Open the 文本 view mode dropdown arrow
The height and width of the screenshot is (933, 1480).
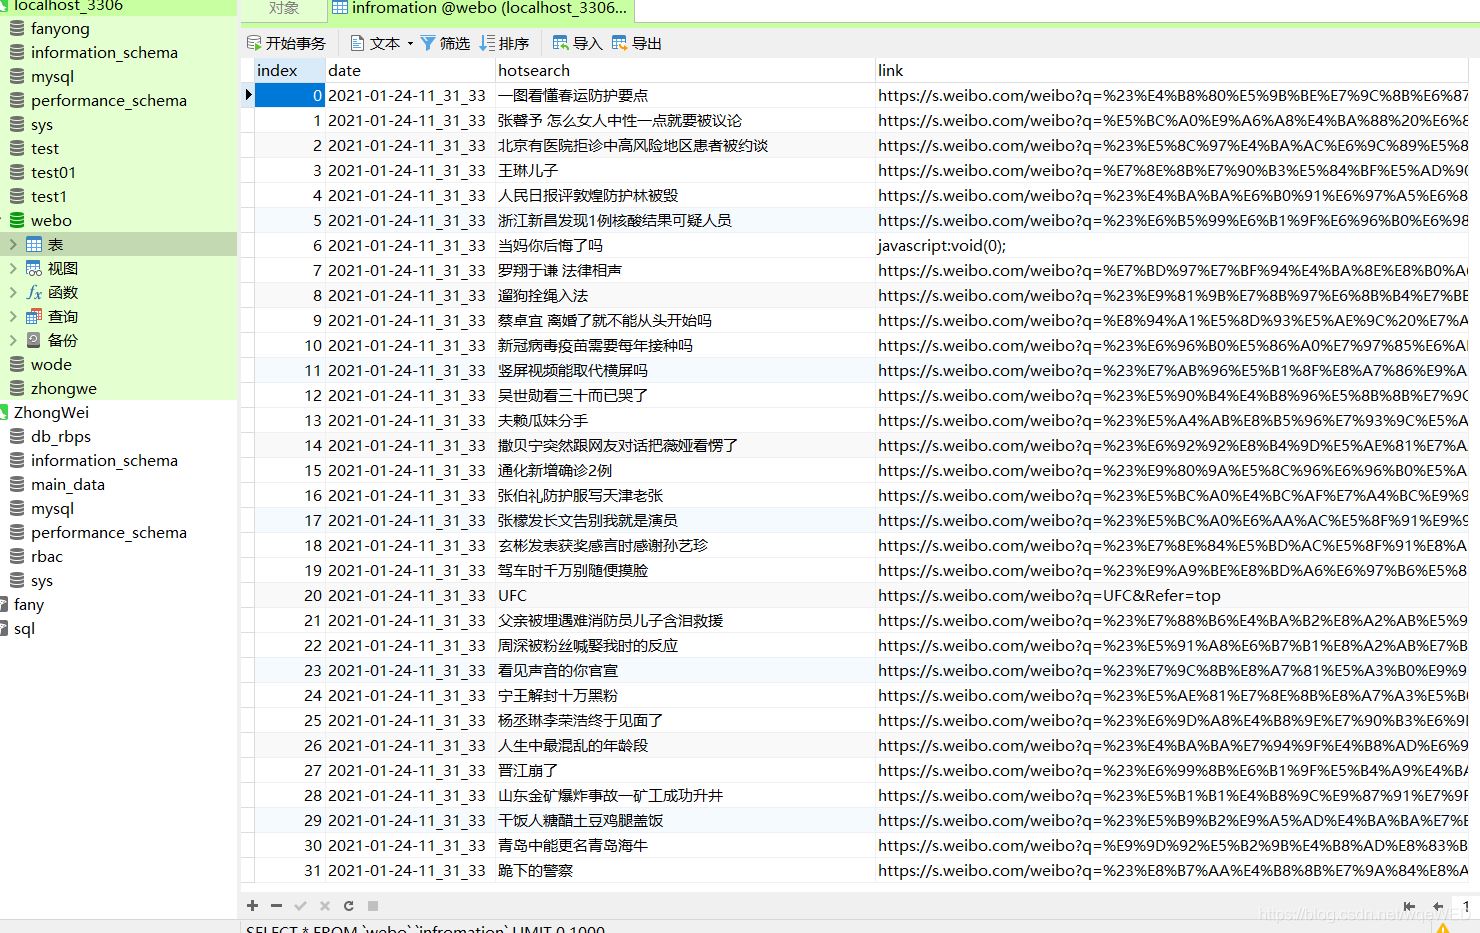point(410,43)
